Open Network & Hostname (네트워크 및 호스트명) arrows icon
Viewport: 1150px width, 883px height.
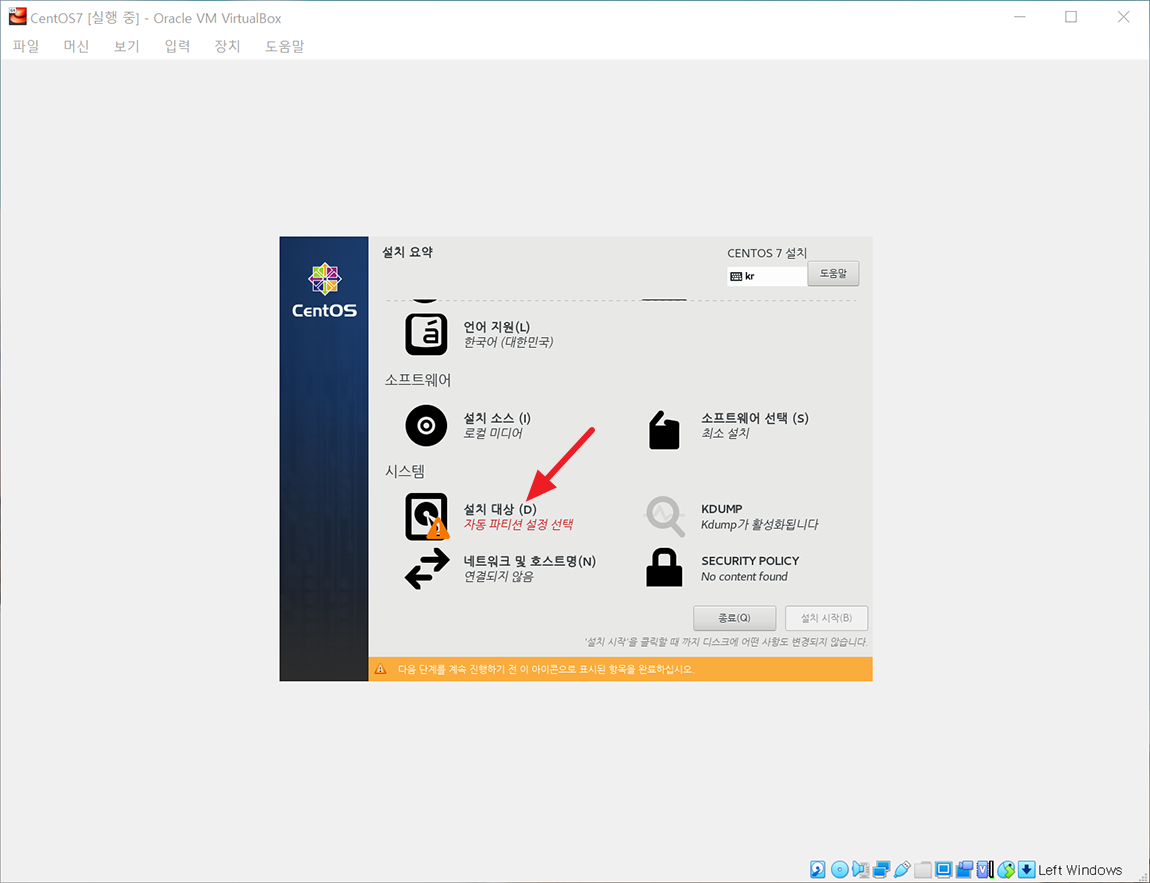[x=427, y=568]
